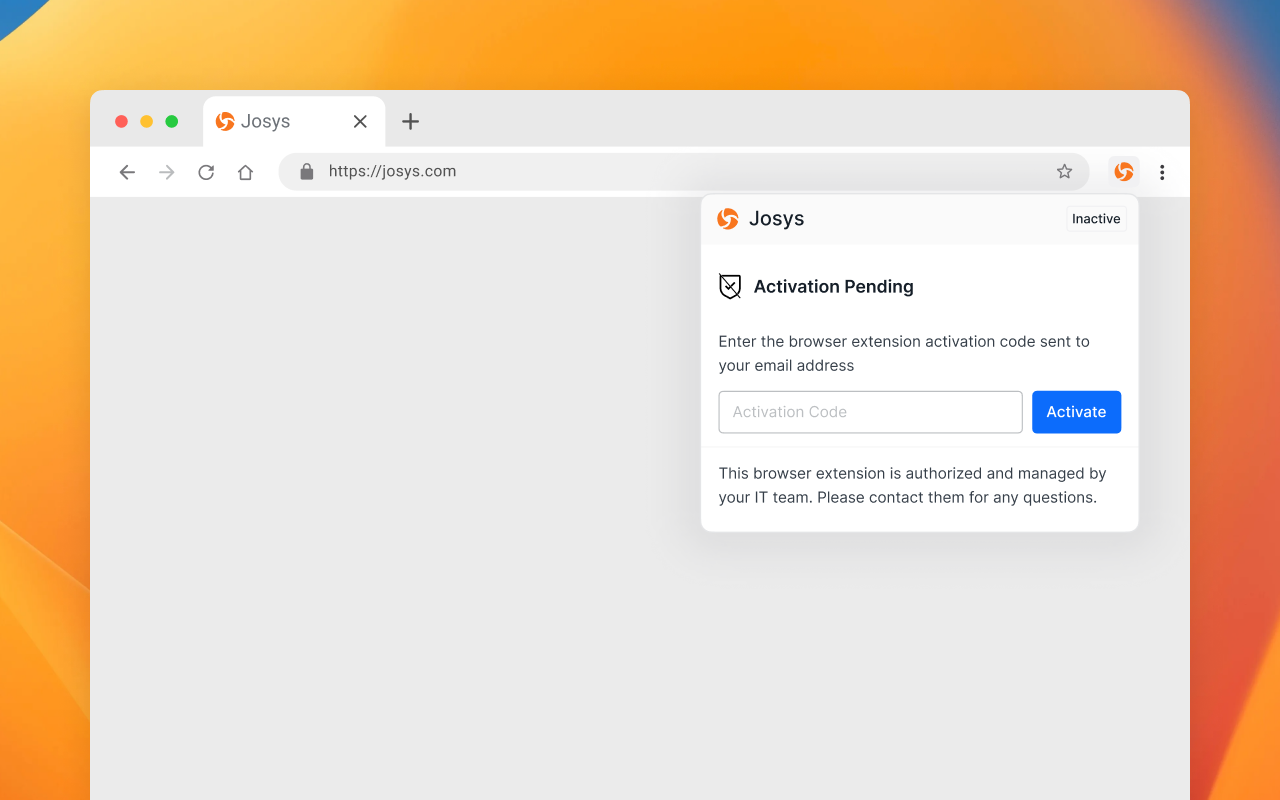Go back using the browser back arrow
The image size is (1280, 800).
click(x=127, y=172)
